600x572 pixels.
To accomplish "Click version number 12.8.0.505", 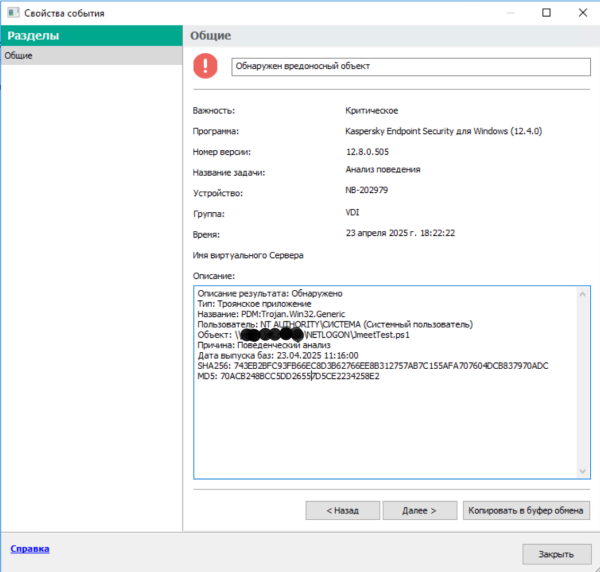I will 367,152.
